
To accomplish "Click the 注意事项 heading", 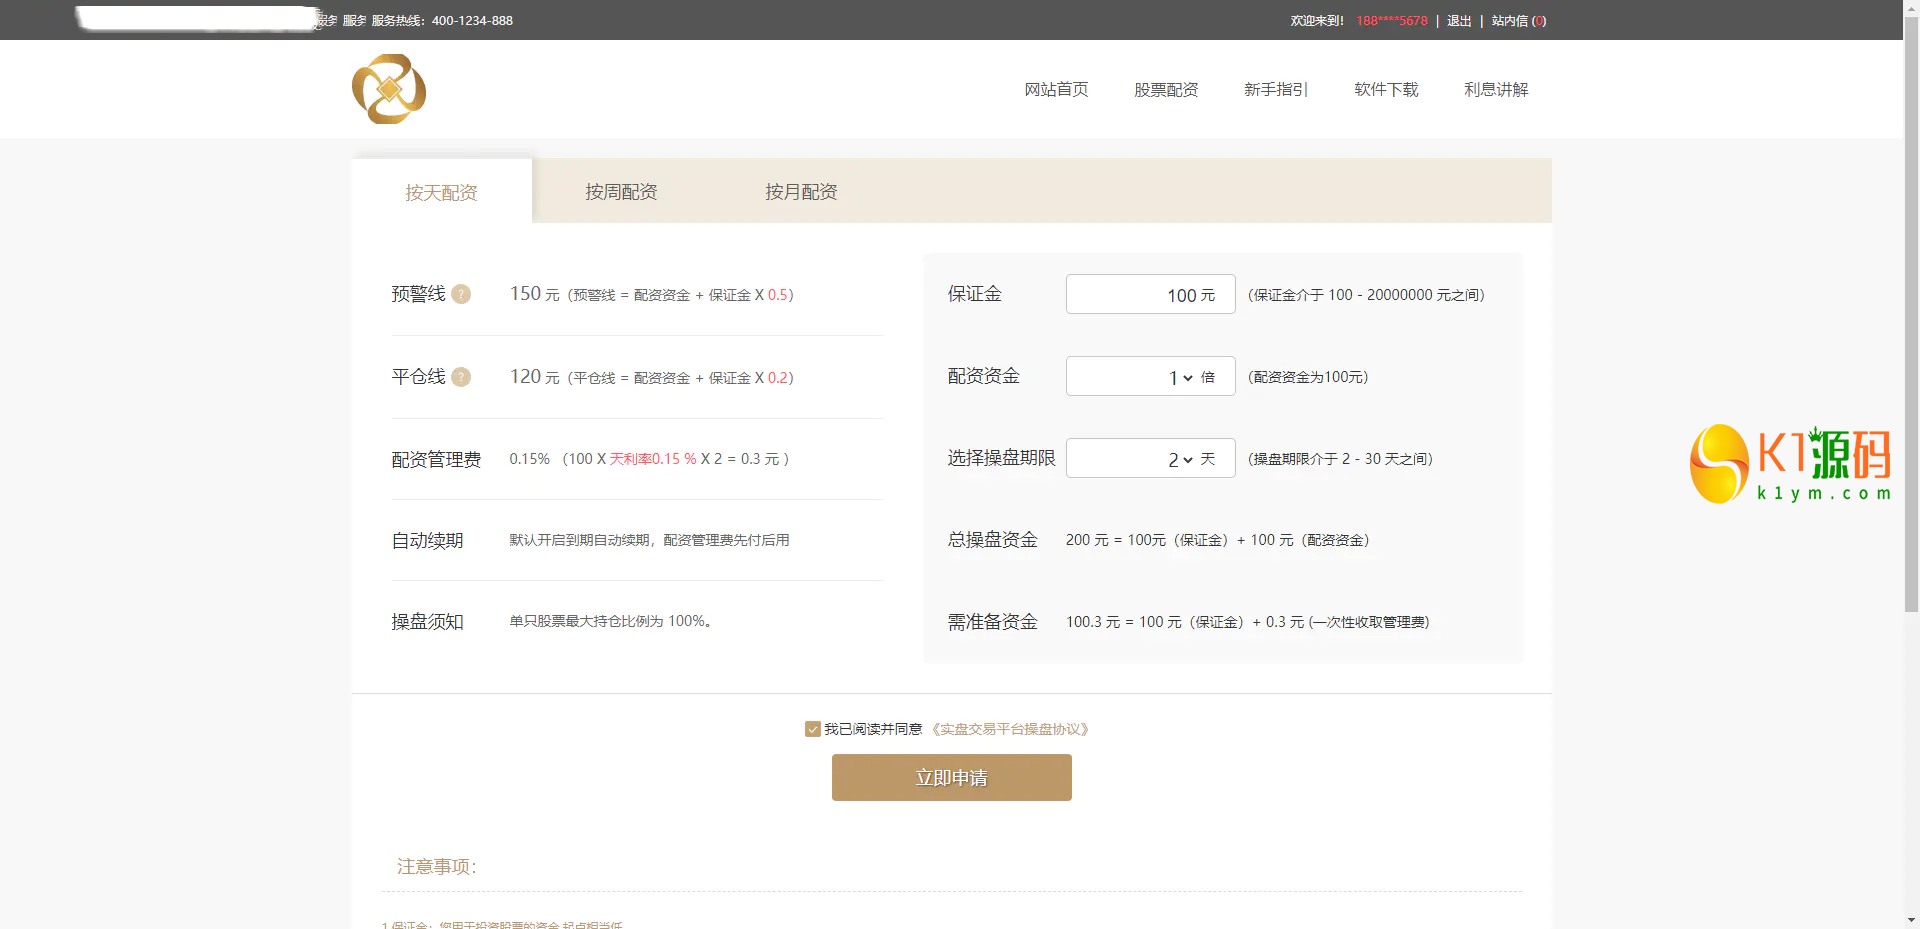I will 437,866.
